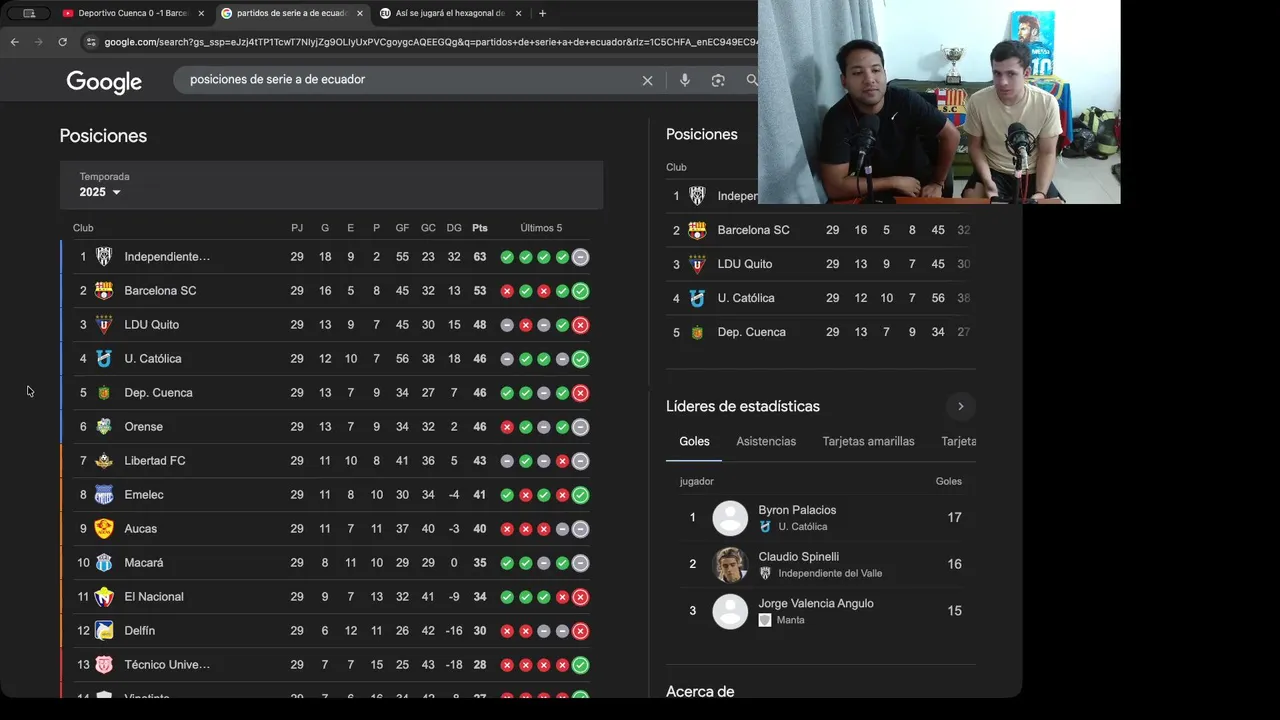Click Delfín team name in standings
Screen dimensions: 1280x720
coord(140,631)
